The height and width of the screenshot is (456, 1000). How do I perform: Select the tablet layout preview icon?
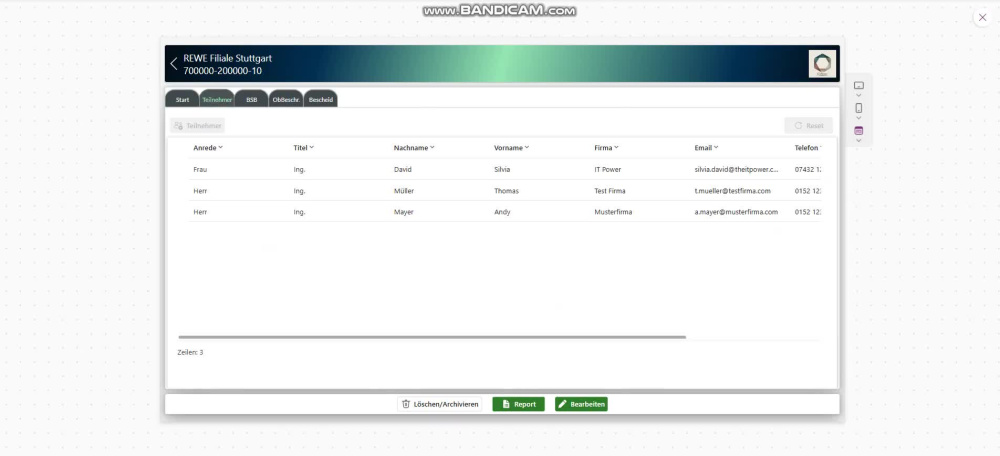coord(858,85)
